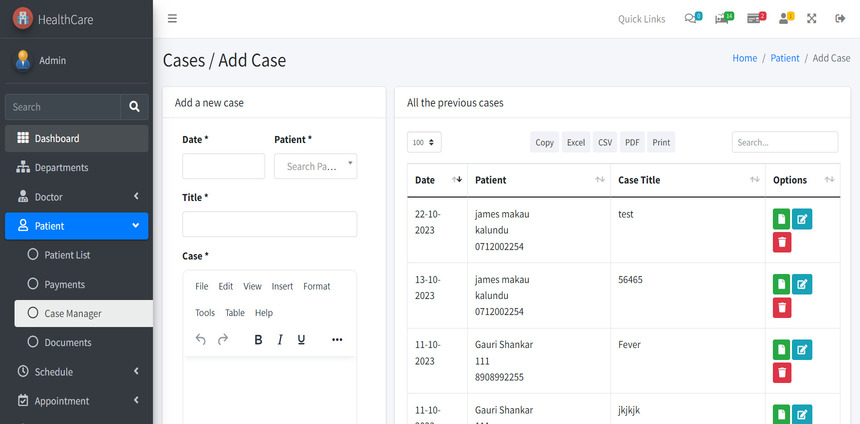
Task: Click the fullscreen expand icon
Action: click(812, 19)
